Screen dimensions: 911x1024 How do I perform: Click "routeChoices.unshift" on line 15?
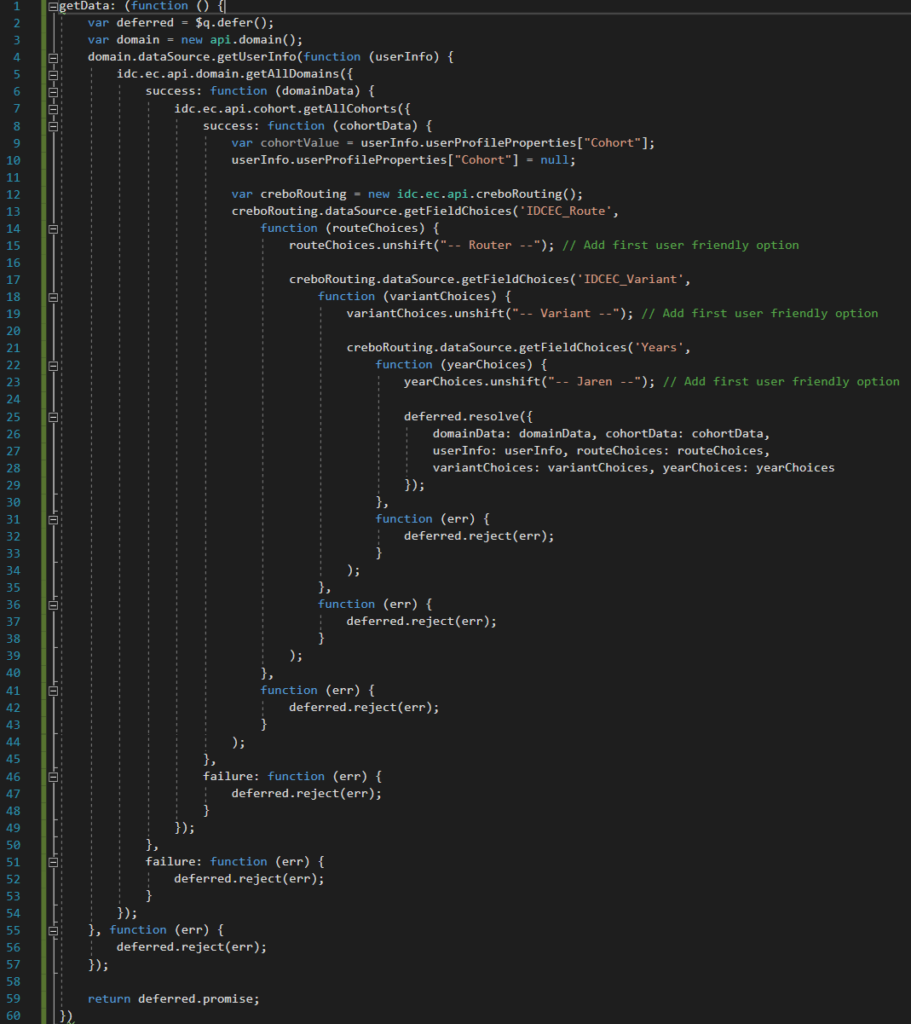point(360,245)
